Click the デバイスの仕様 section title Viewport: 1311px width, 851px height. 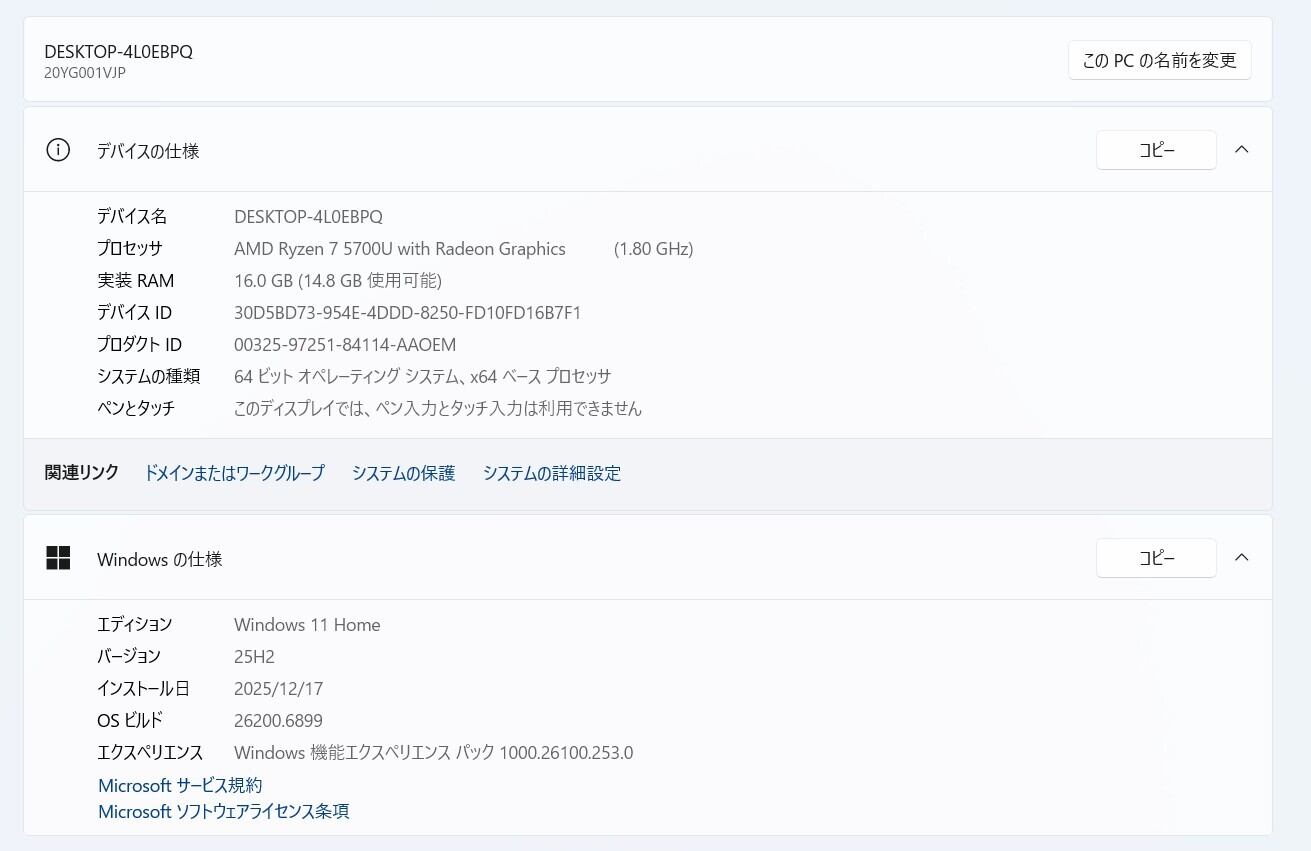[x=148, y=151]
